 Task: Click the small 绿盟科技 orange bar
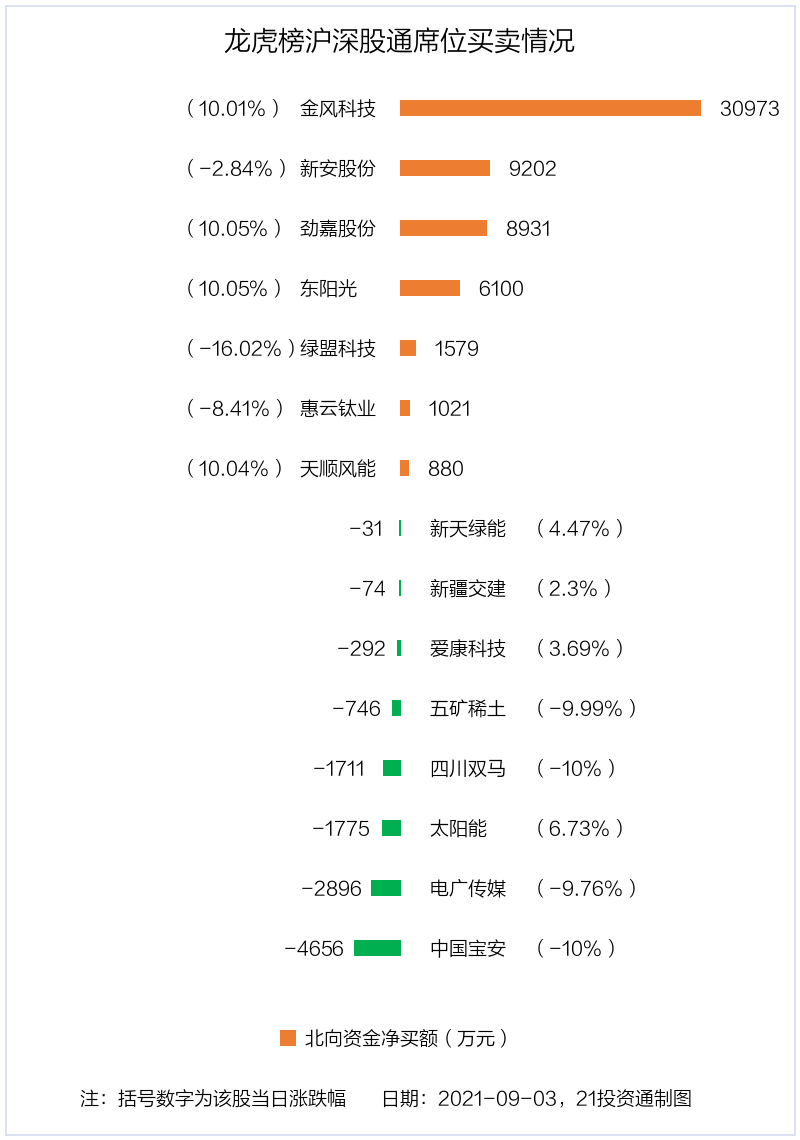coord(408,348)
